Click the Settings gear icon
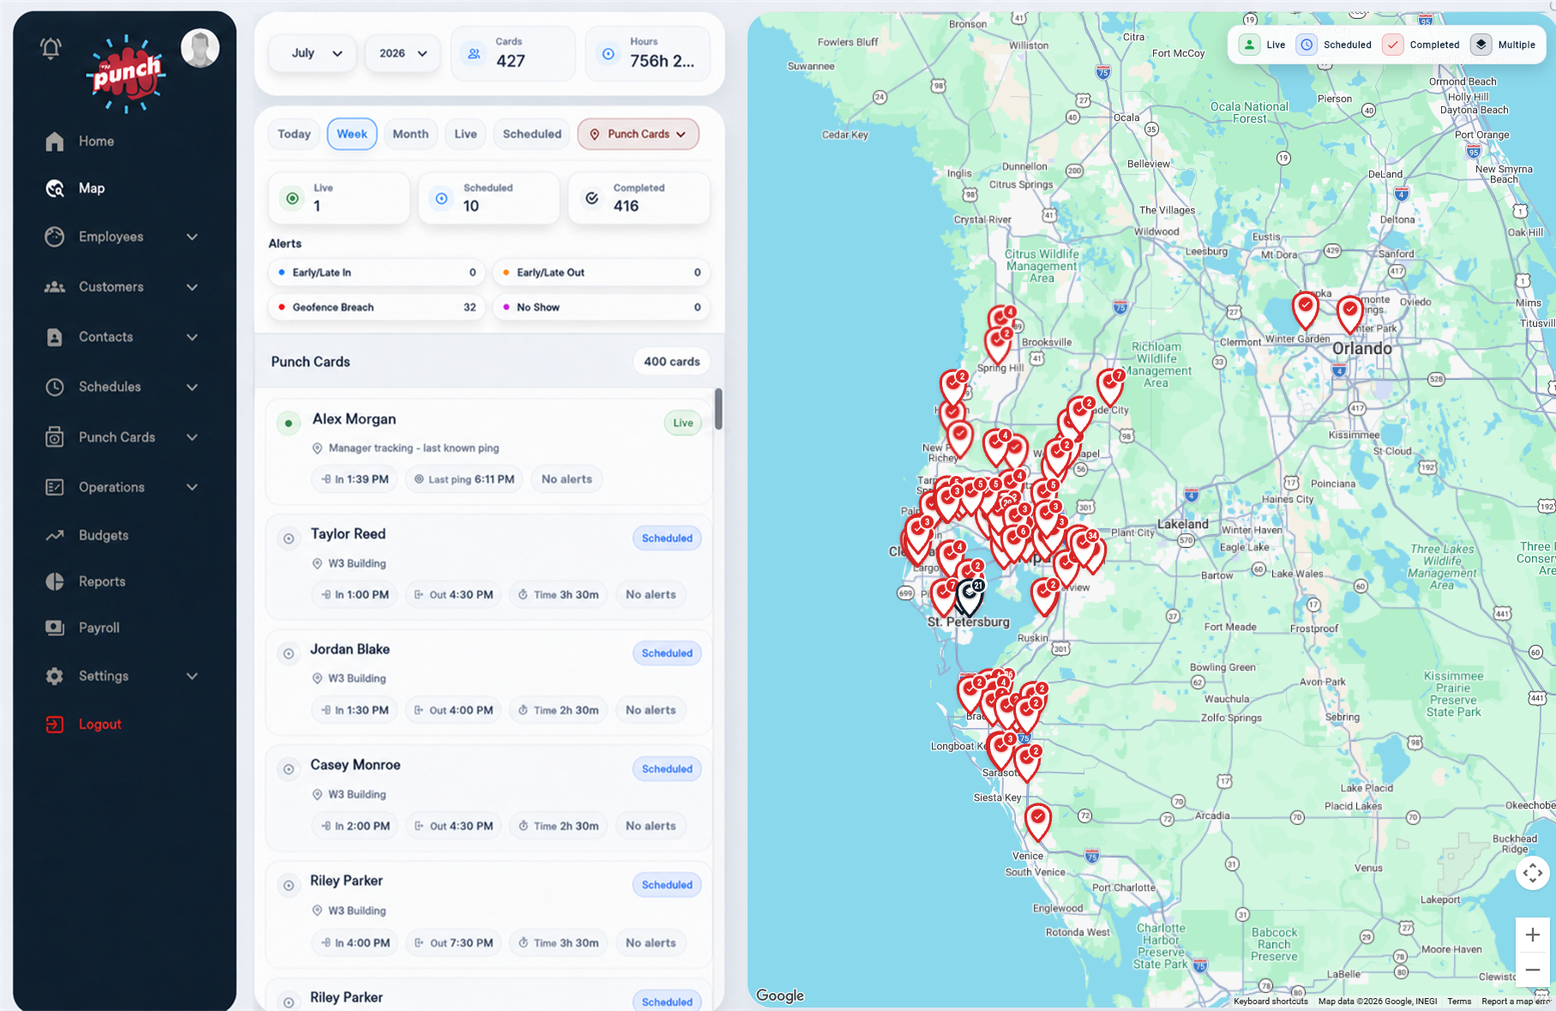The height and width of the screenshot is (1011, 1556). (55, 676)
